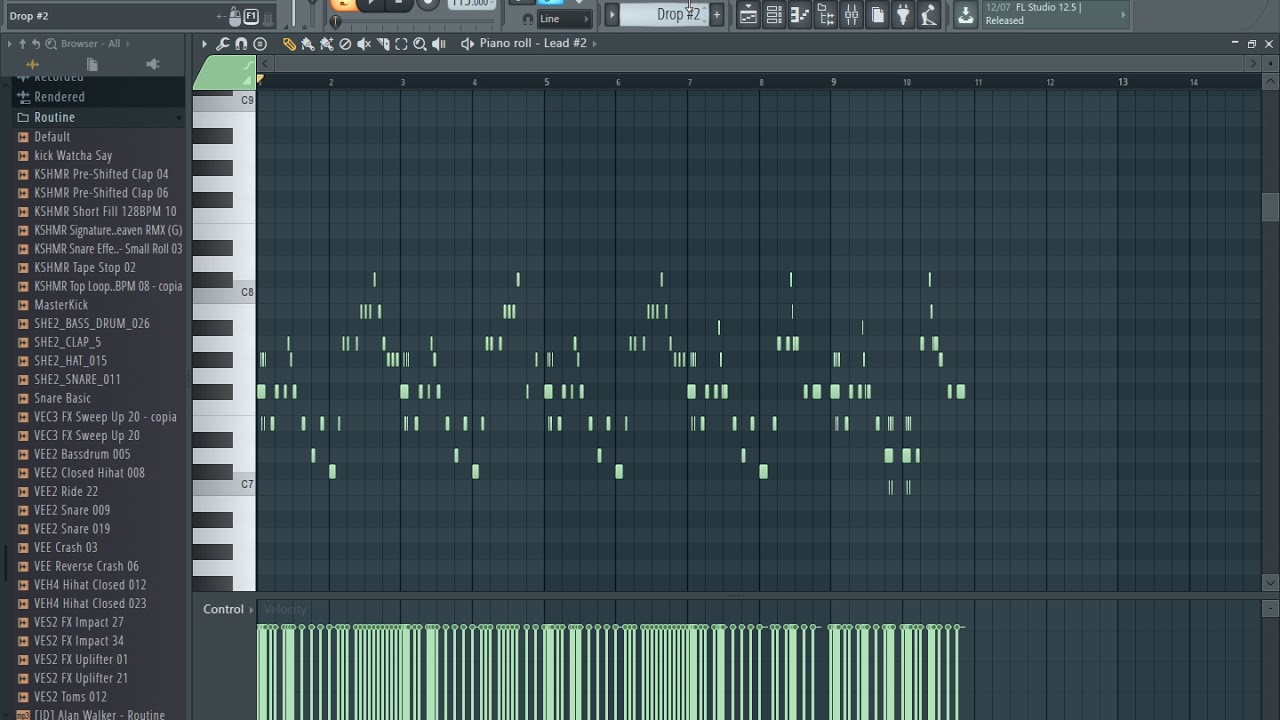The height and width of the screenshot is (720, 1280).
Task: Select VEE2 Ride 22 sample
Action: tap(98, 491)
